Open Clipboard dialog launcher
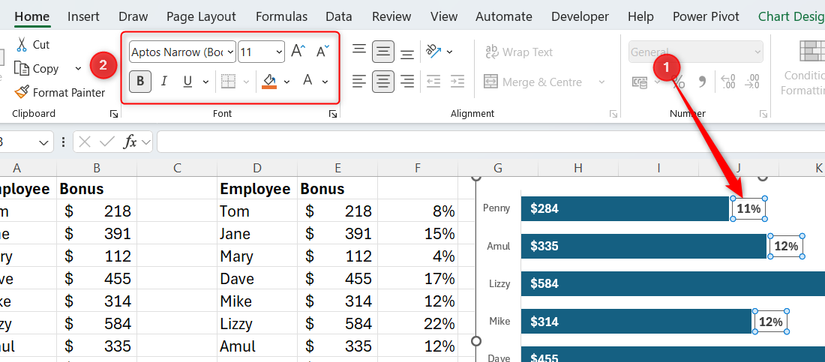825x362 pixels. point(114,114)
